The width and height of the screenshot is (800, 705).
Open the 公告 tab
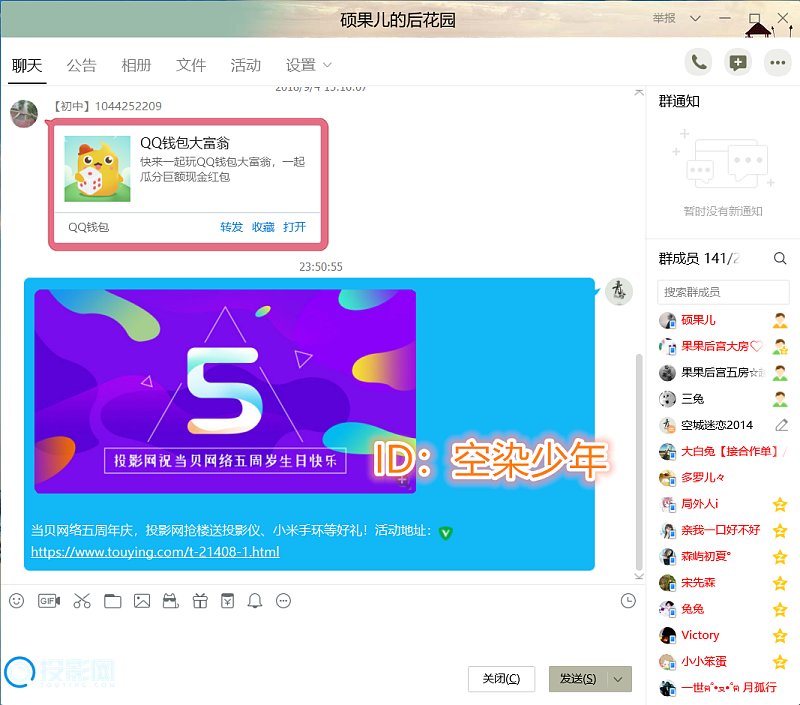(82, 65)
